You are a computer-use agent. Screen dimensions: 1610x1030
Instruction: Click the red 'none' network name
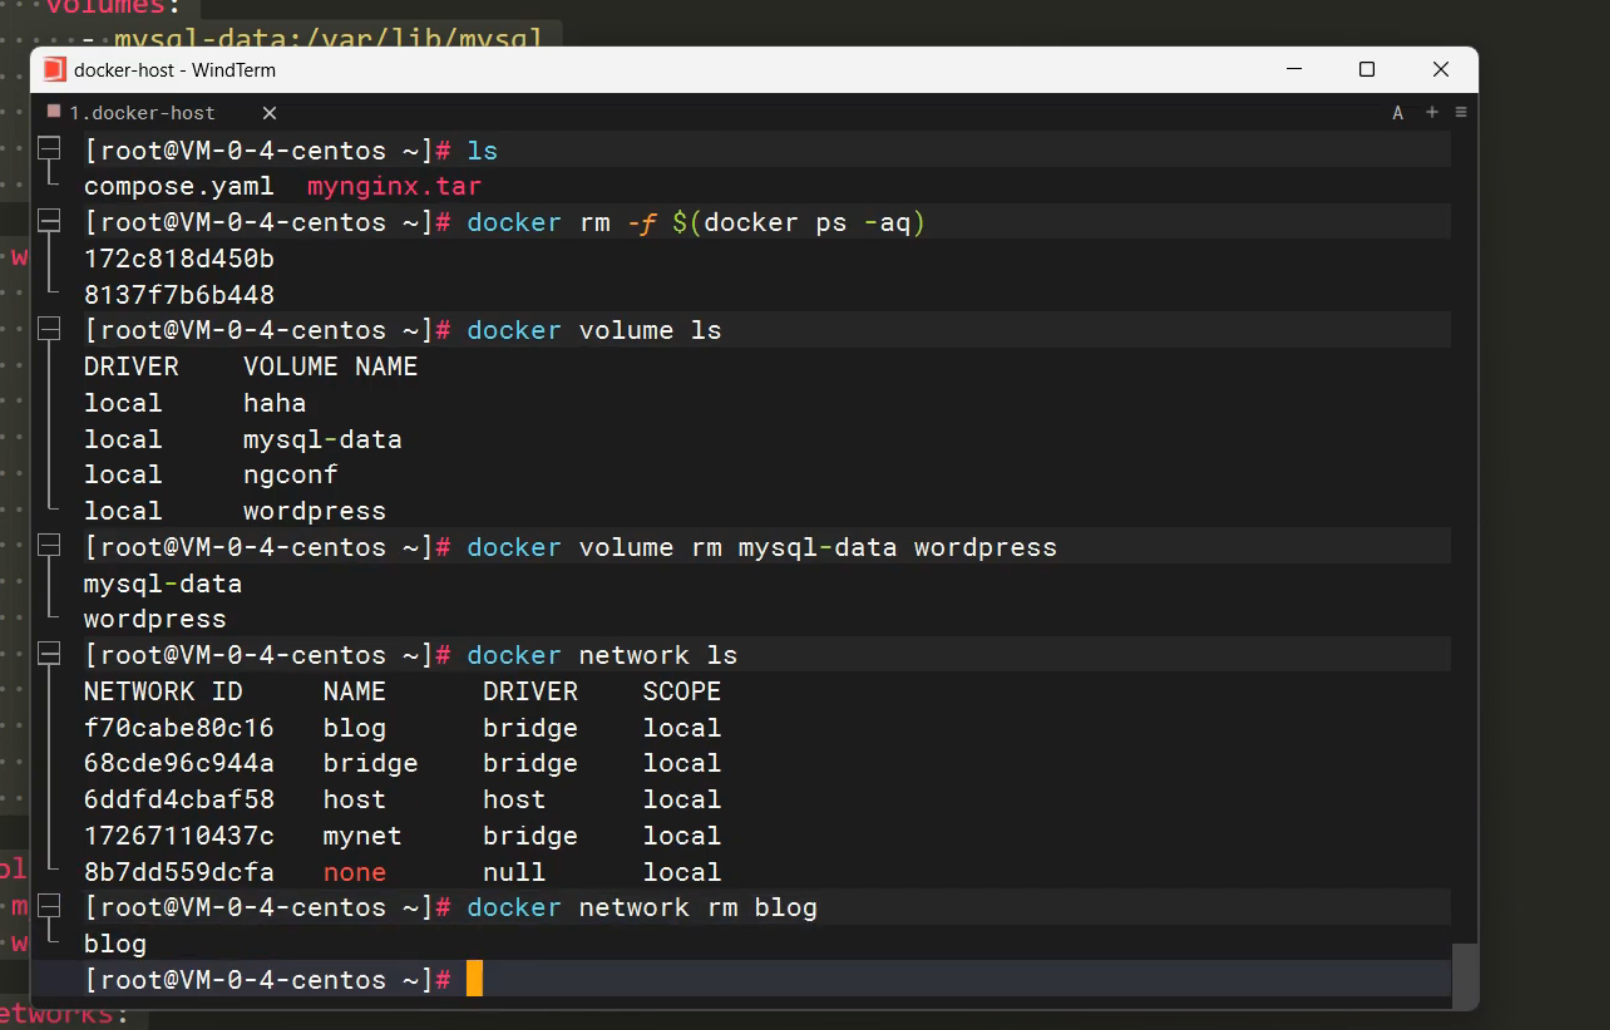coord(355,871)
